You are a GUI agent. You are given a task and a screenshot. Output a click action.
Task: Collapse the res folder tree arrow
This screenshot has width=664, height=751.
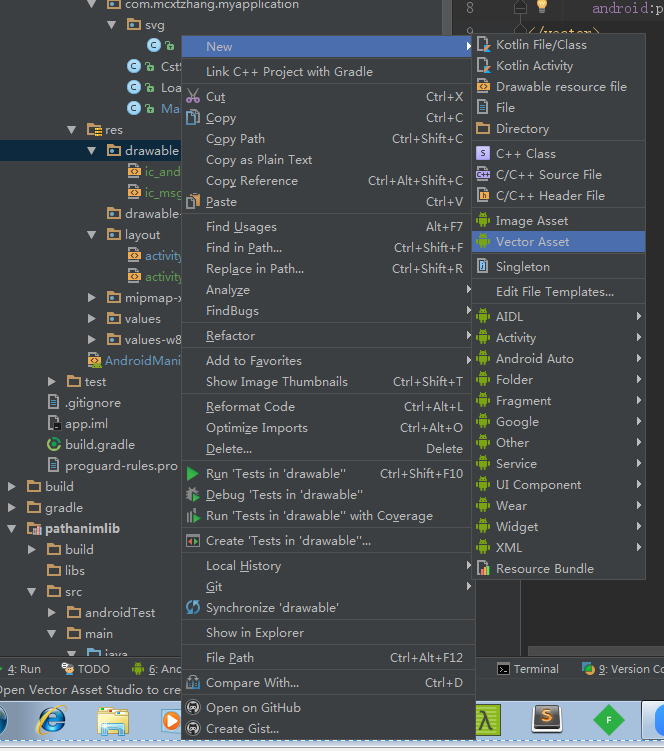[x=72, y=130]
